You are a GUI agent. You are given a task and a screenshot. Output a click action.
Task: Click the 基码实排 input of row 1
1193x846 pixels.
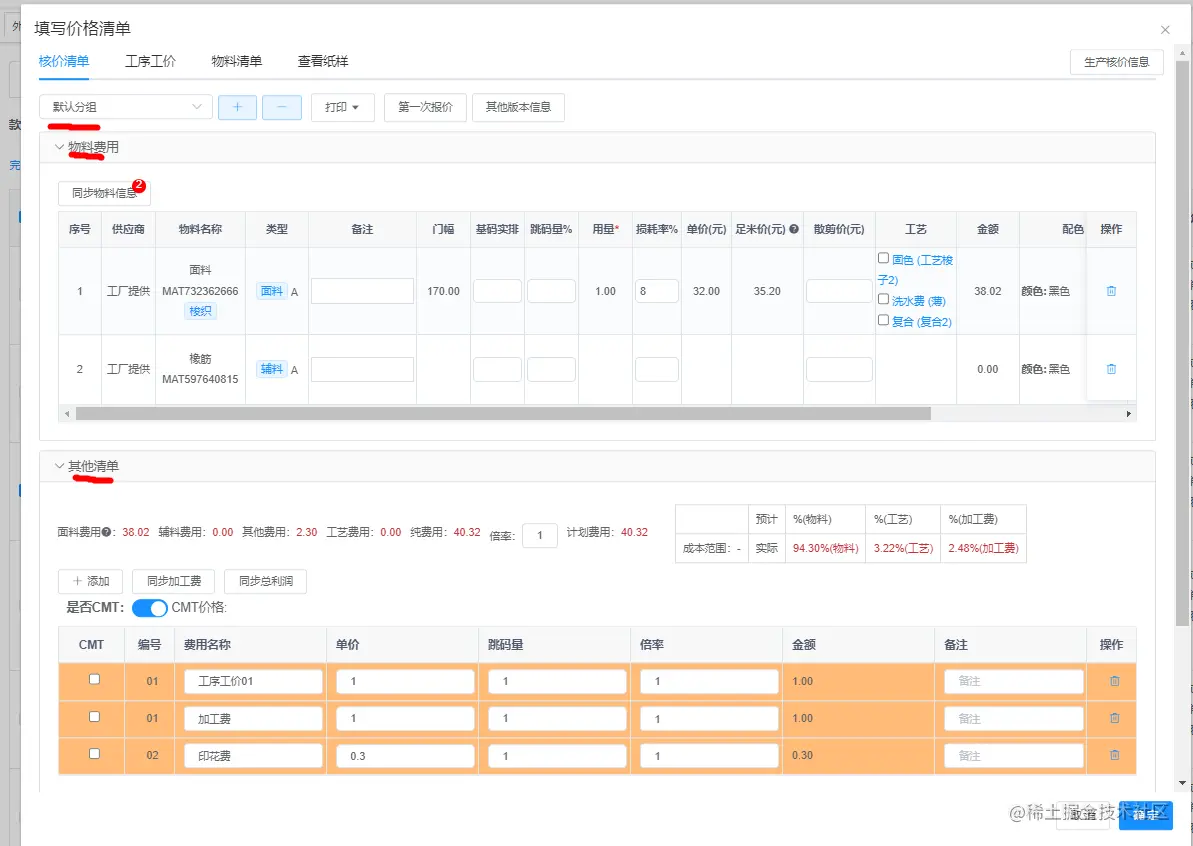[x=498, y=291]
